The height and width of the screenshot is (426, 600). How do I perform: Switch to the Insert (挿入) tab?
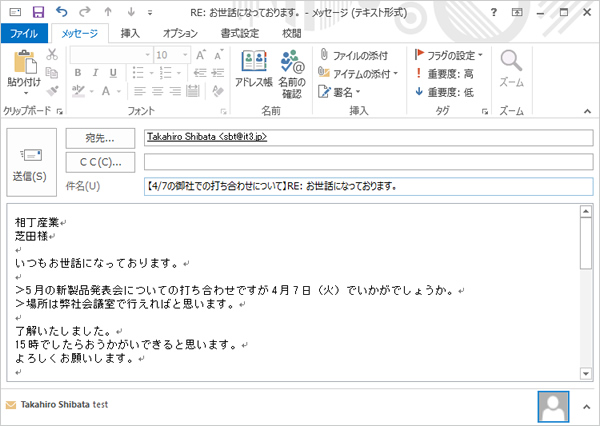click(130, 33)
